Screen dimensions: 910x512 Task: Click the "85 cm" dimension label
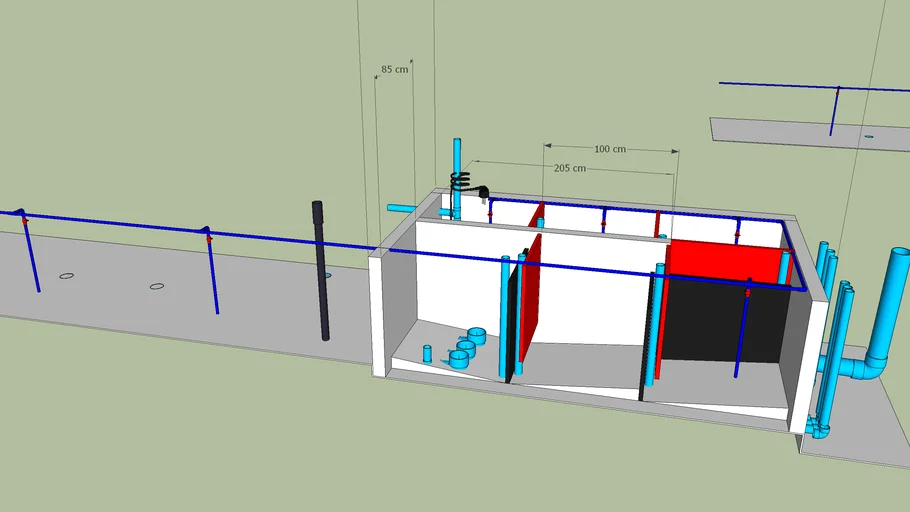pyautogui.click(x=394, y=70)
